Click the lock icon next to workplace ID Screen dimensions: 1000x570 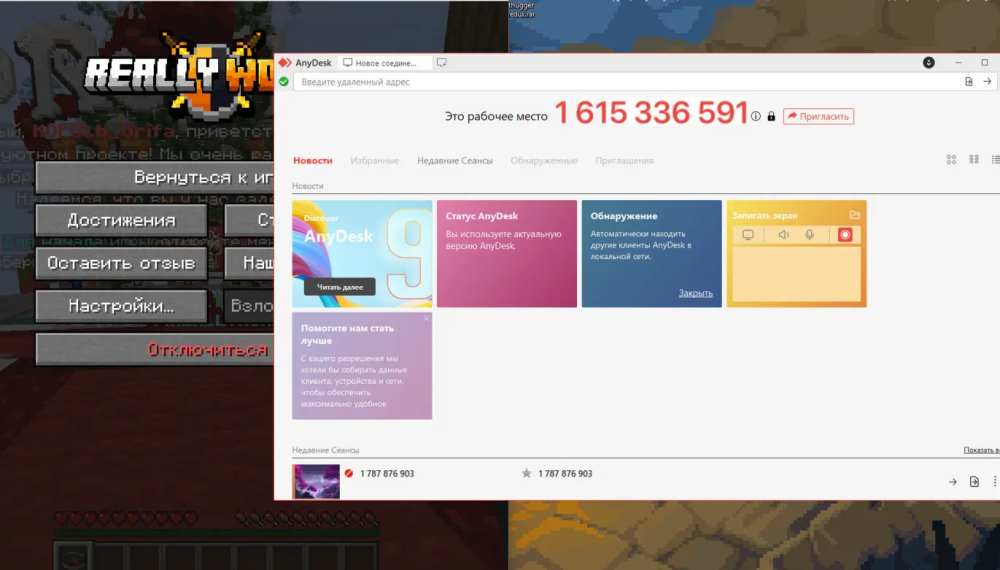771,116
